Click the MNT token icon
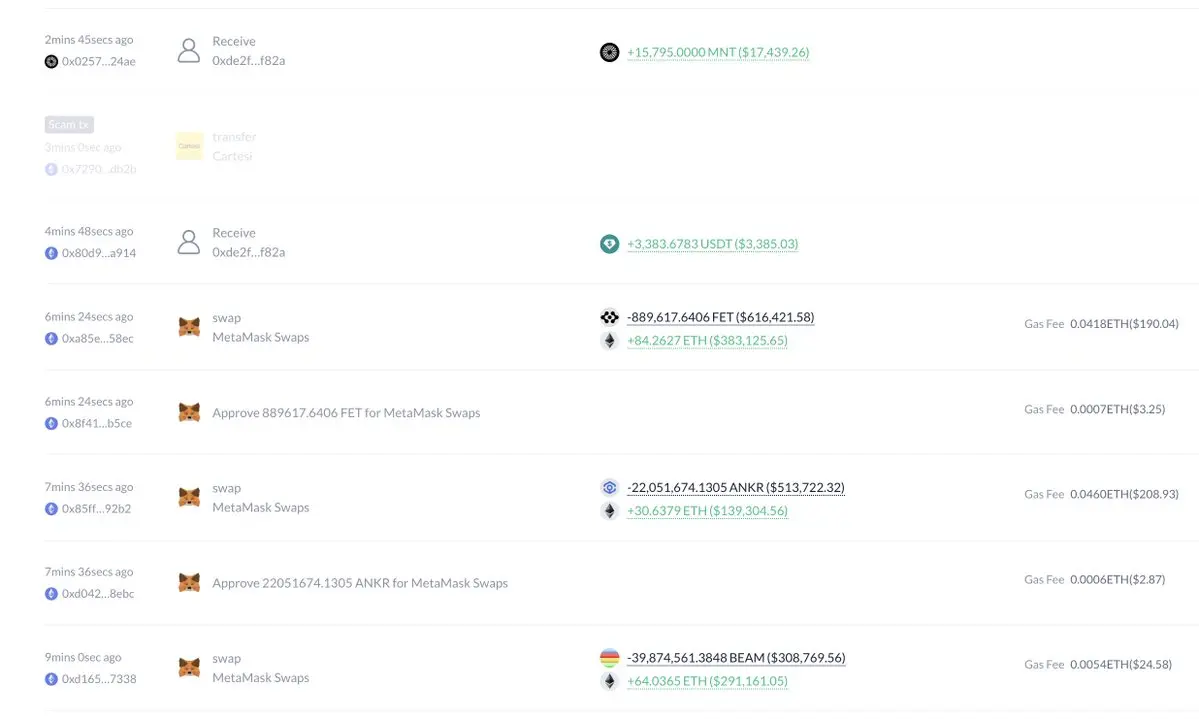 pos(609,52)
